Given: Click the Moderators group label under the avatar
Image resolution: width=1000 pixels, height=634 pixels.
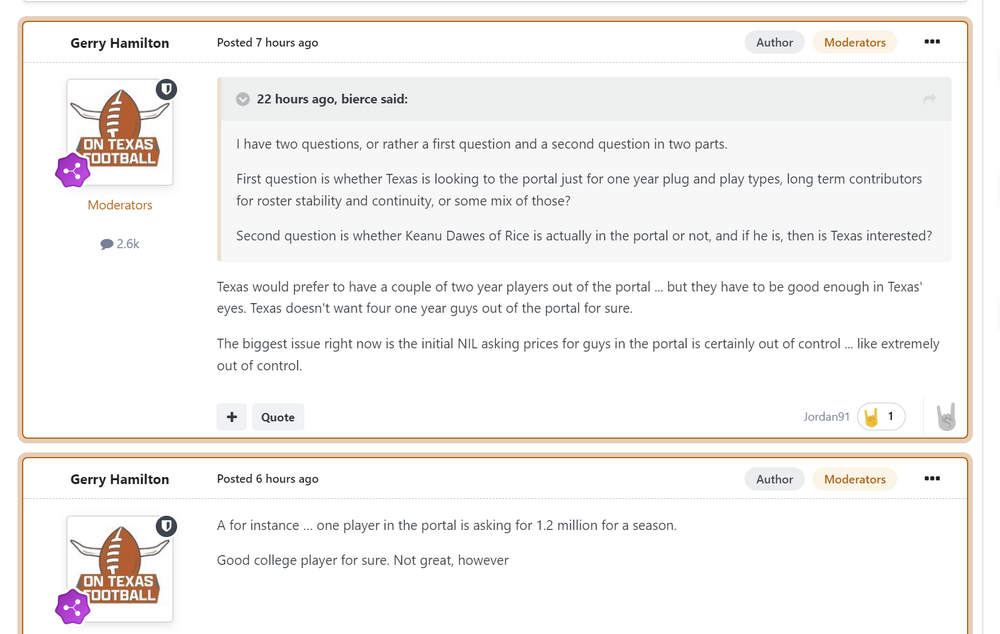Looking at the screenshot, I should pyautogui.click(x=120, y=205).
